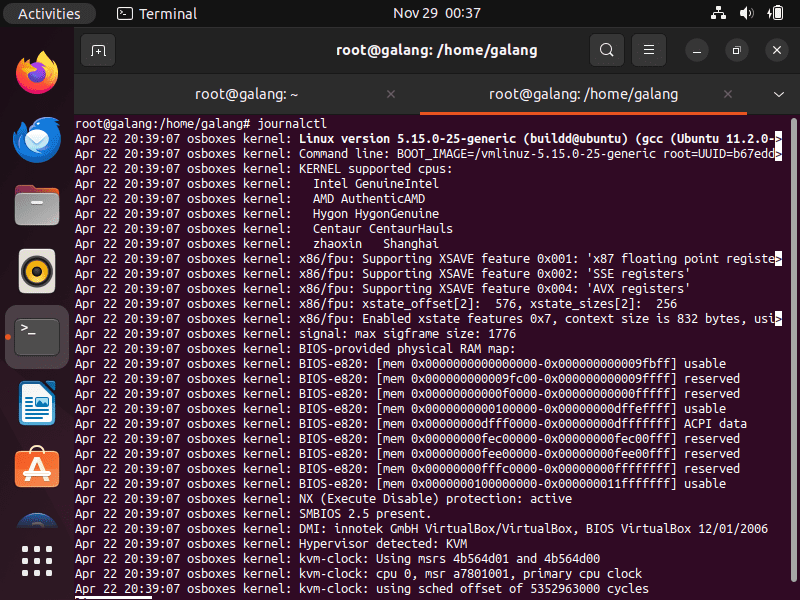
Task: Click the 'Command line: BOOT_IMAGE' log line
Action: click(428, 154)
